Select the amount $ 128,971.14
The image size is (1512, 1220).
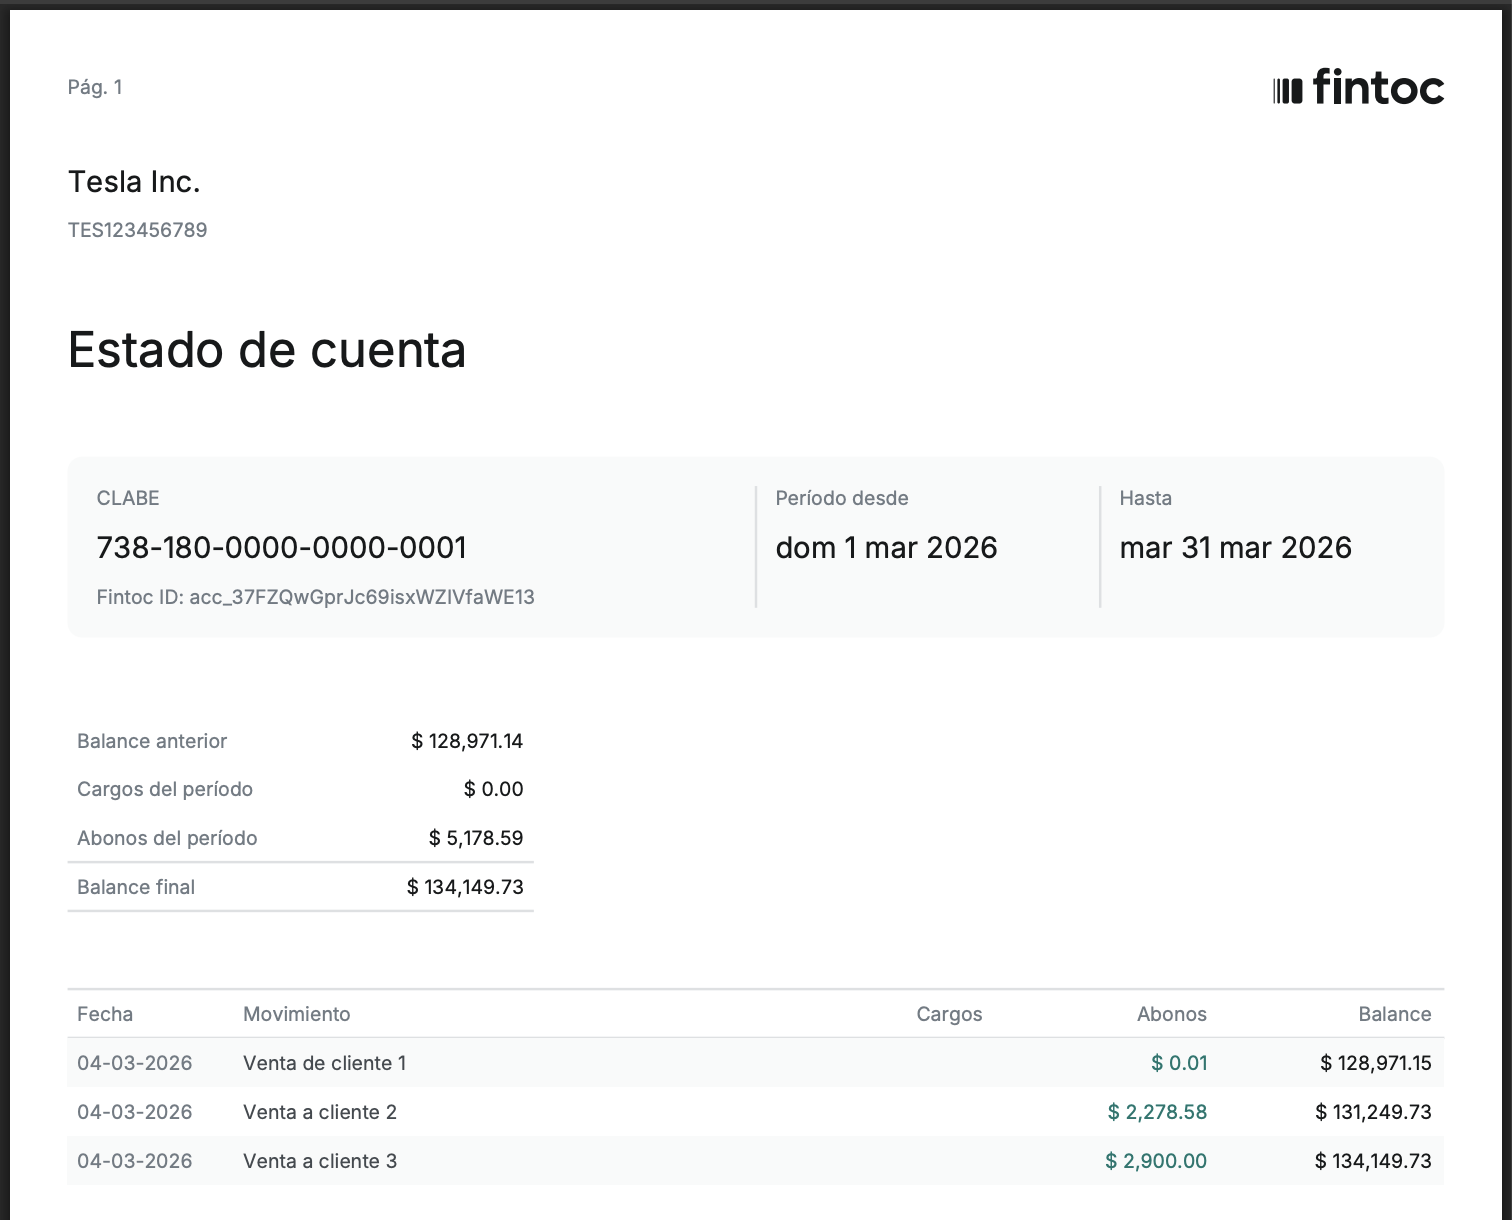point(467,741)
